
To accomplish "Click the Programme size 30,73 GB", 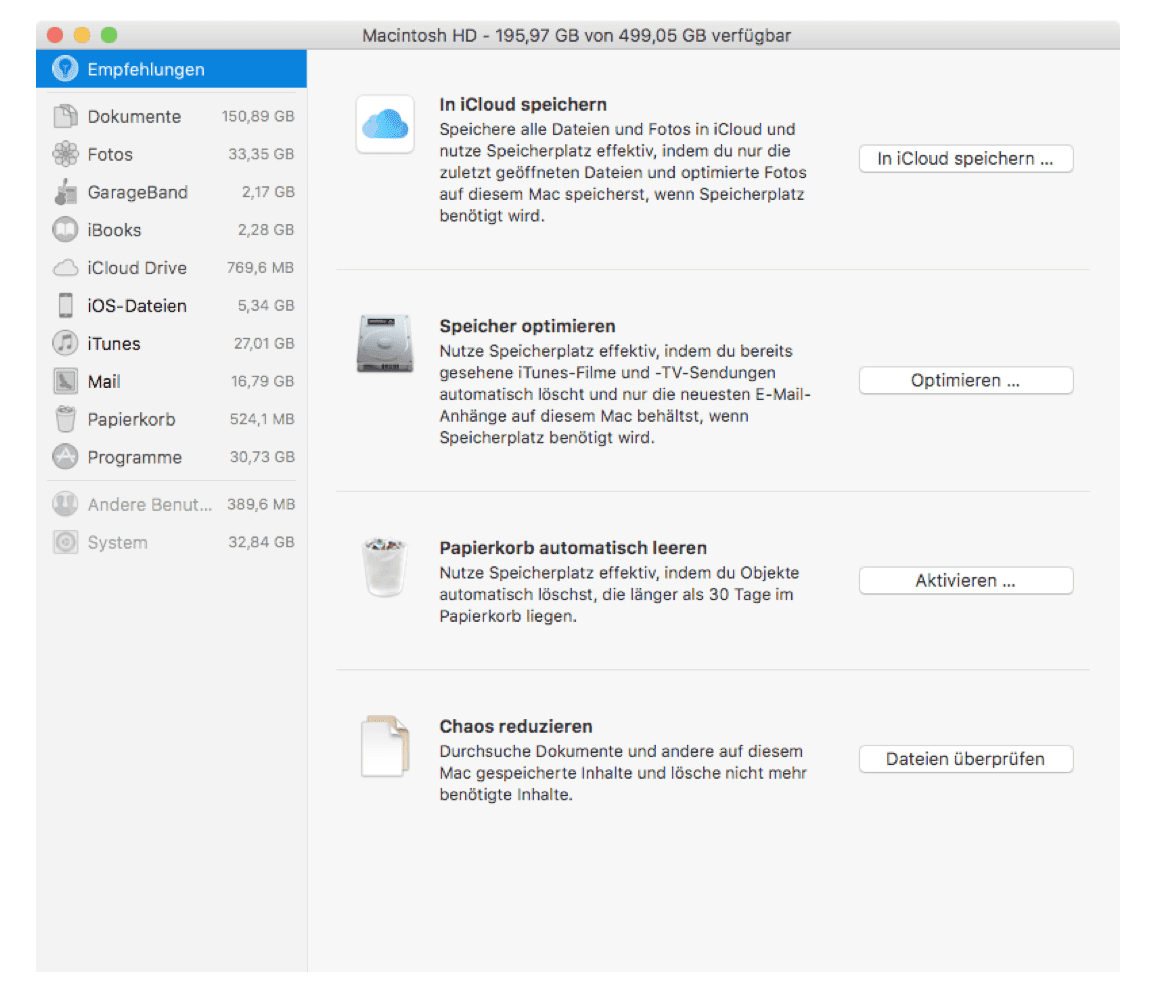I will 262,457.
